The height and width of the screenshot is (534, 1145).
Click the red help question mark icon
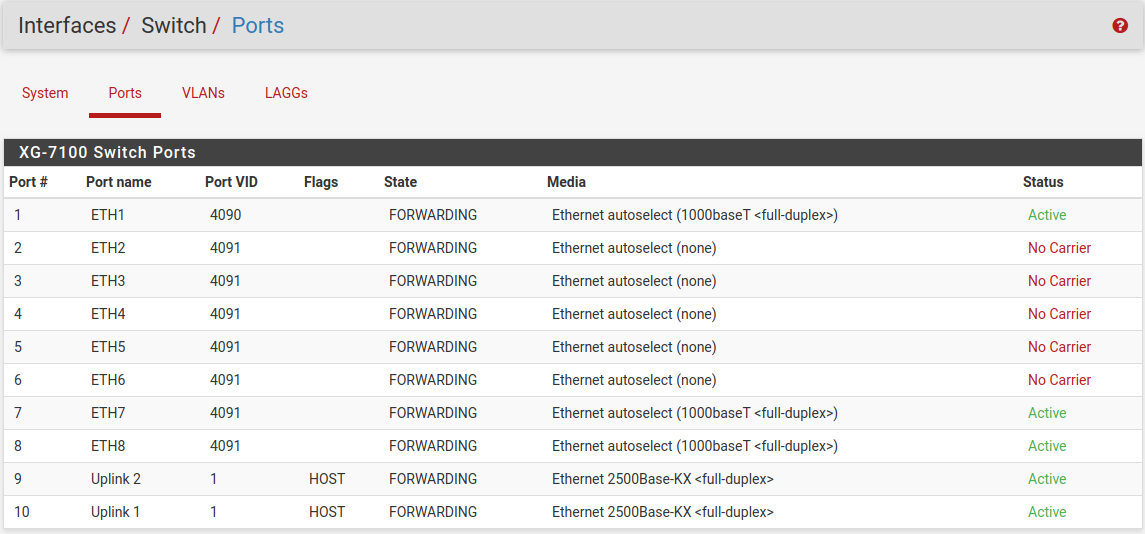(1120, 26)
